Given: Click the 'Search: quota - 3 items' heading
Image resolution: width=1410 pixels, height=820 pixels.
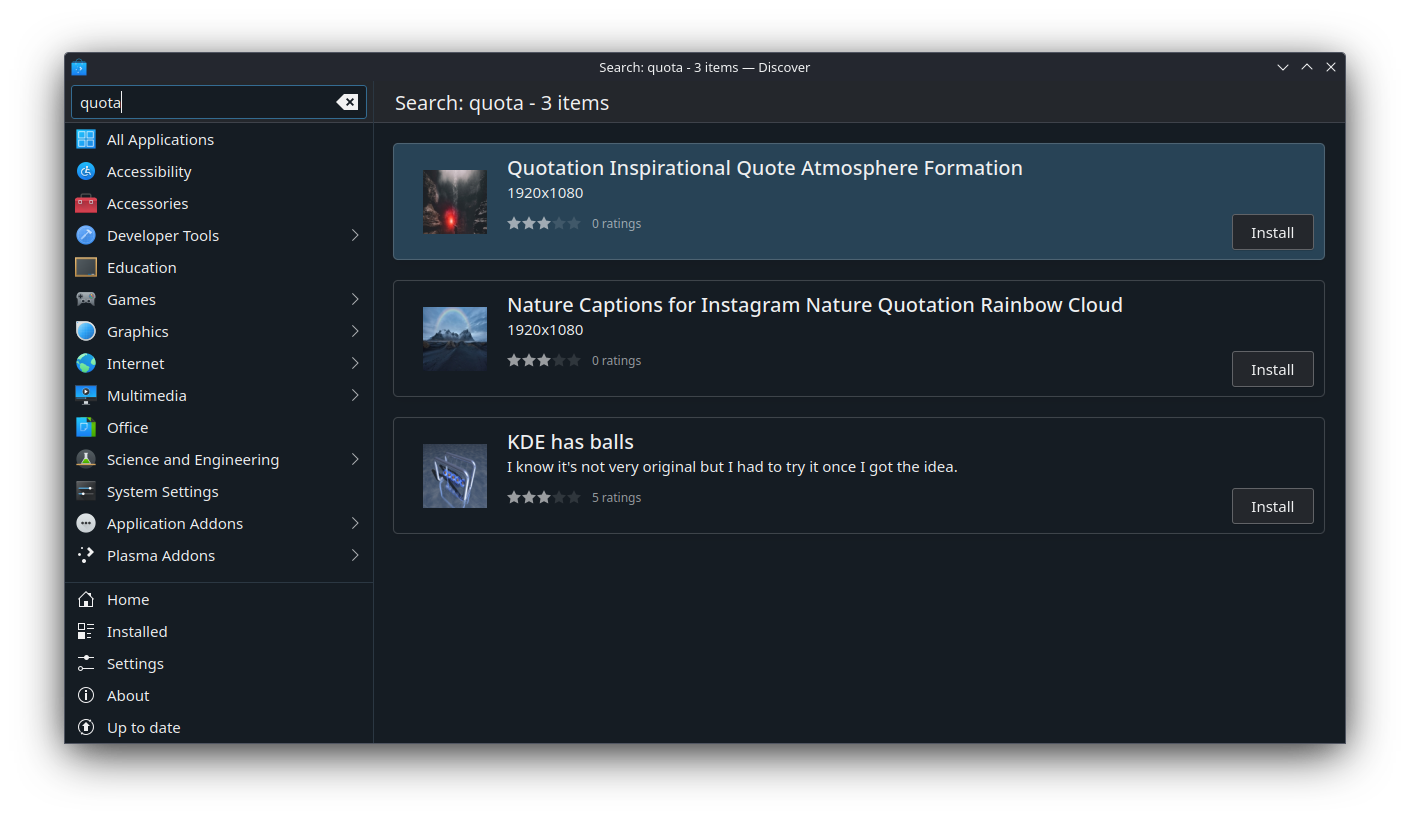Looking at the screenshot, I should tap(502, 103).
